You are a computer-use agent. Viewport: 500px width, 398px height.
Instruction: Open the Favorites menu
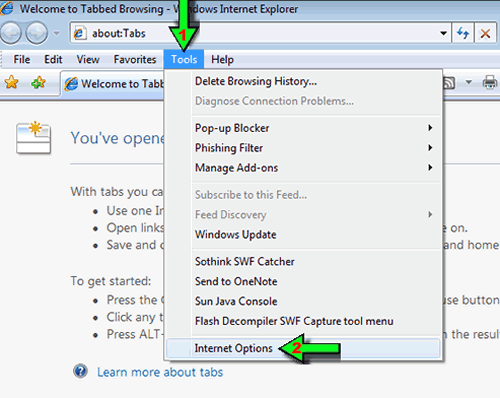135,59
